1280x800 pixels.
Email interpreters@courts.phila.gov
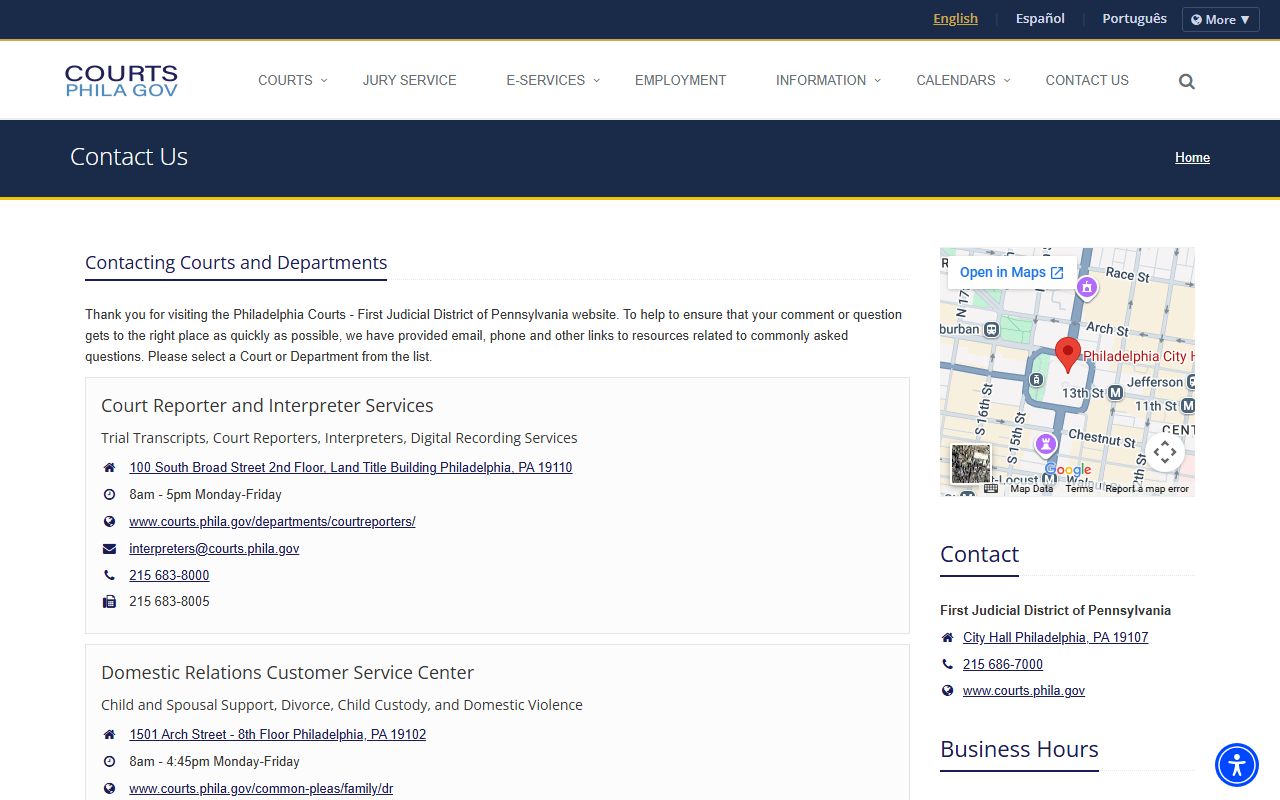pos(214,549)
